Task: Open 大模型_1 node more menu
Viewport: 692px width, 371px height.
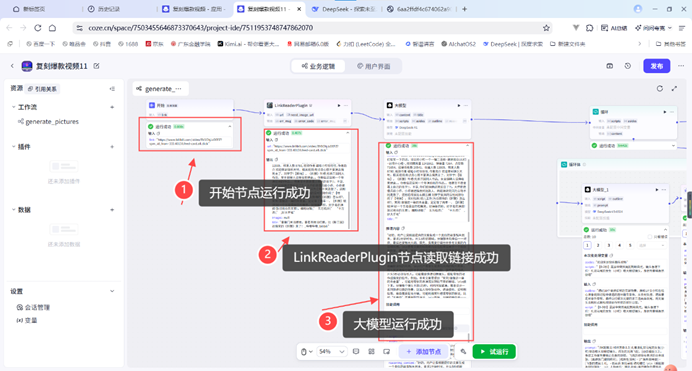Action: tap(664, 190)
